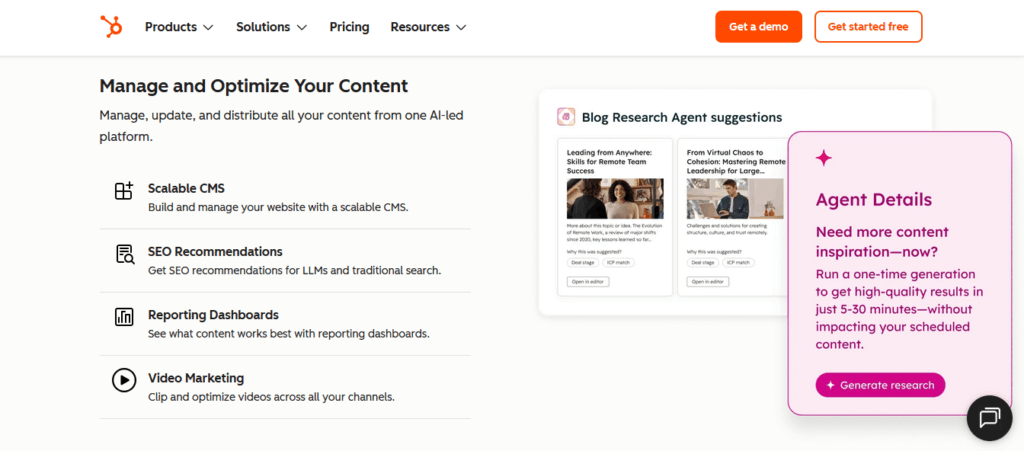Click the Leading from Anywhere article image
This screenshot has width=1024, height=451.
pyautogui.click(x=615, y=198)
